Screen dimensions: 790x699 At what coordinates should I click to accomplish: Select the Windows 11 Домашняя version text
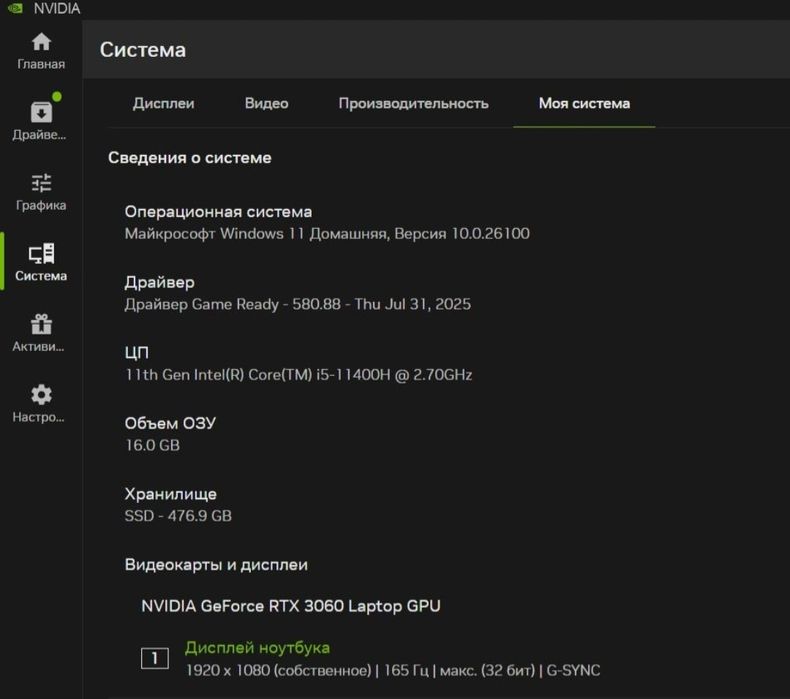coord(327,233)
